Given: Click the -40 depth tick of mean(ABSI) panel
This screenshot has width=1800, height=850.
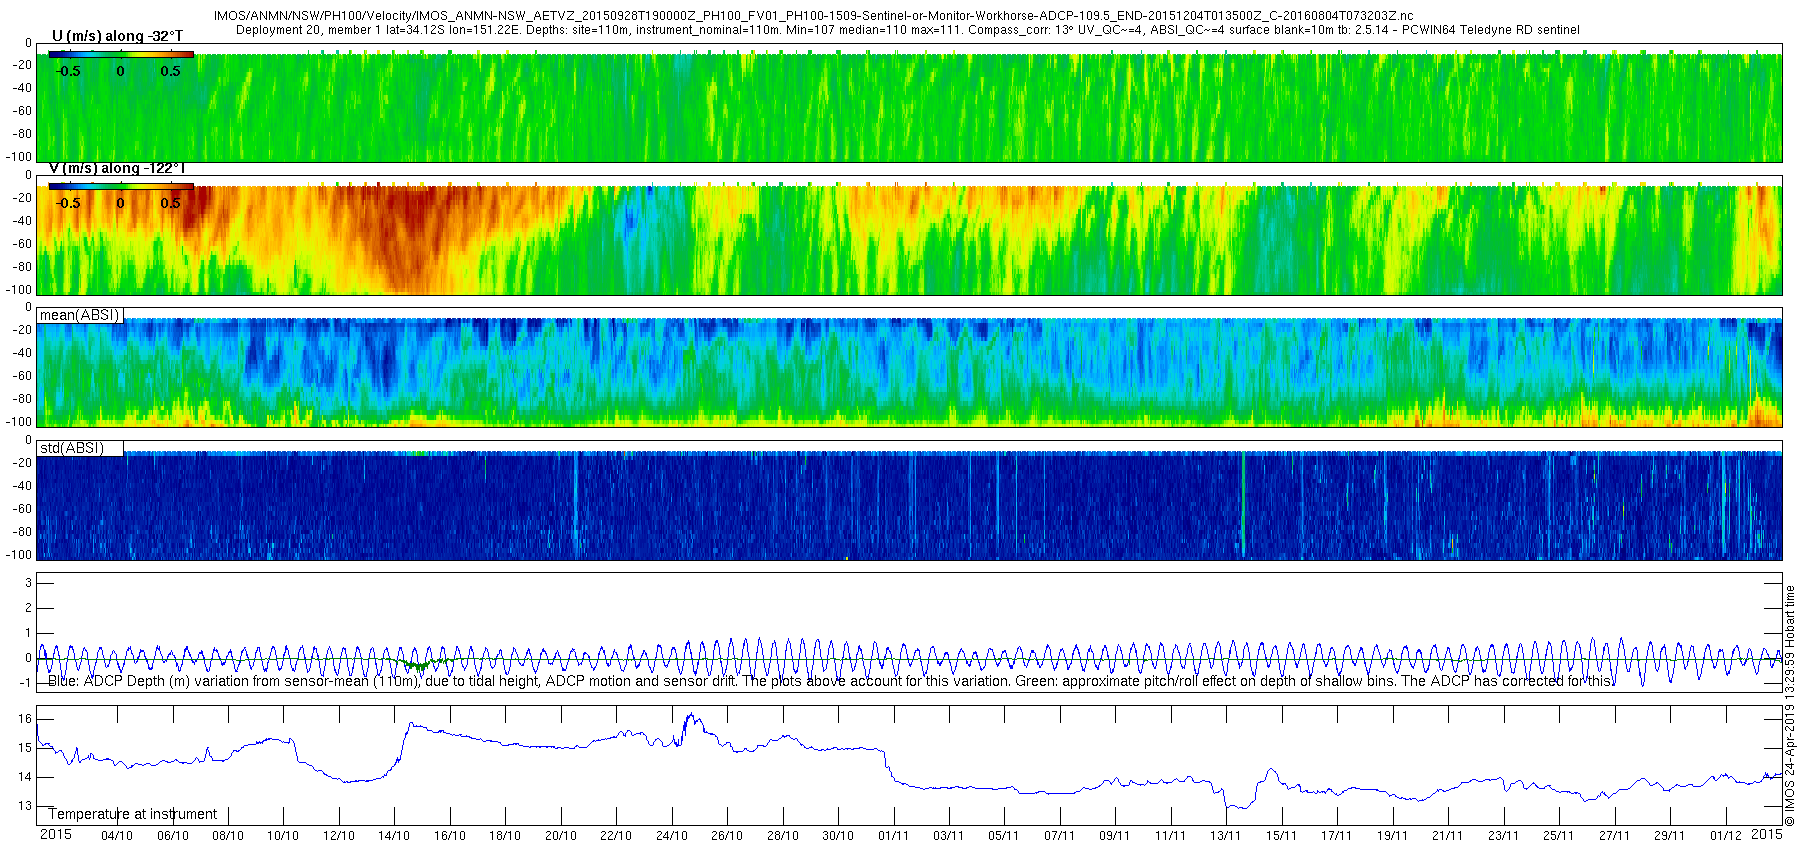Looking at the screenshot, I should pos(21,353).
